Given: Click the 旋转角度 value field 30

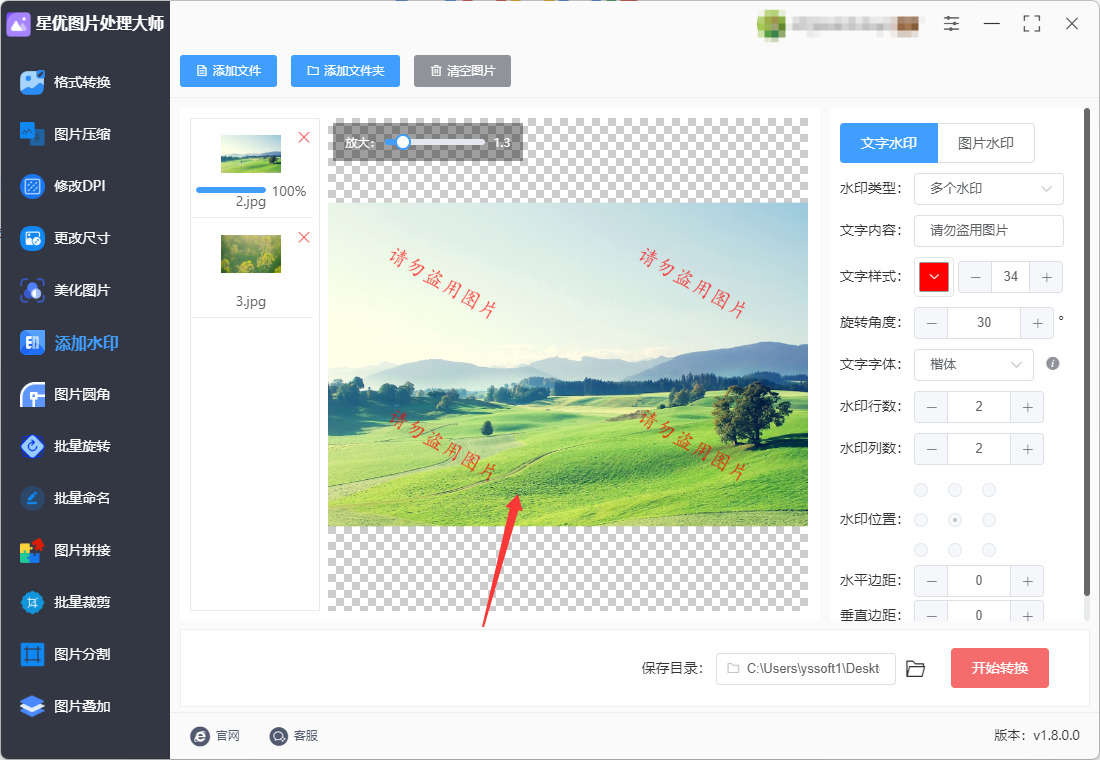Looking at the screenshot, I should (984, 323).
